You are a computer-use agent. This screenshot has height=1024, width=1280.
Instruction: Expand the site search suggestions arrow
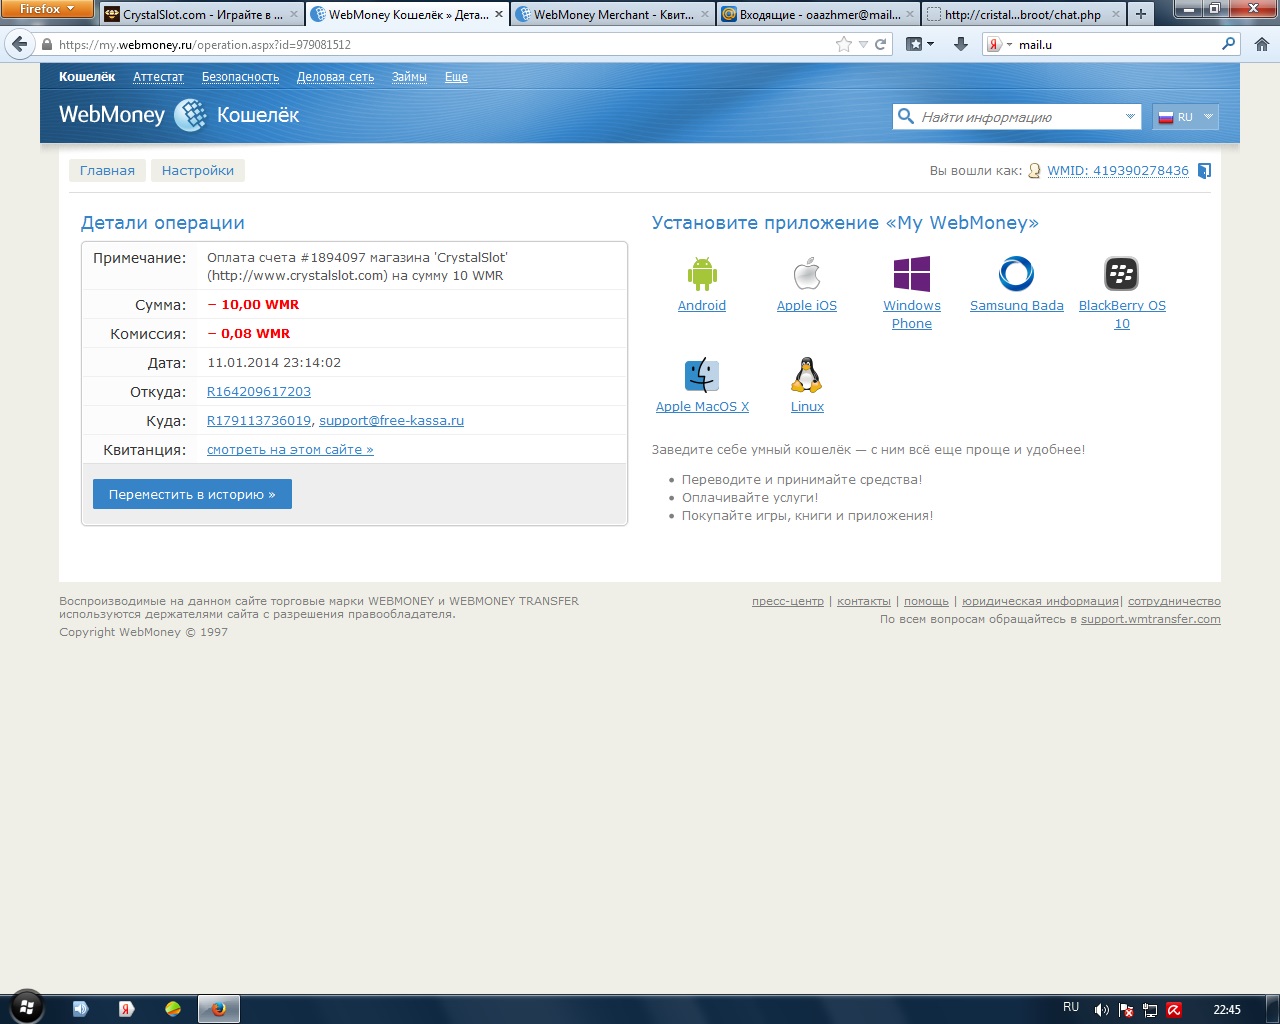[x=1130, y=117]
